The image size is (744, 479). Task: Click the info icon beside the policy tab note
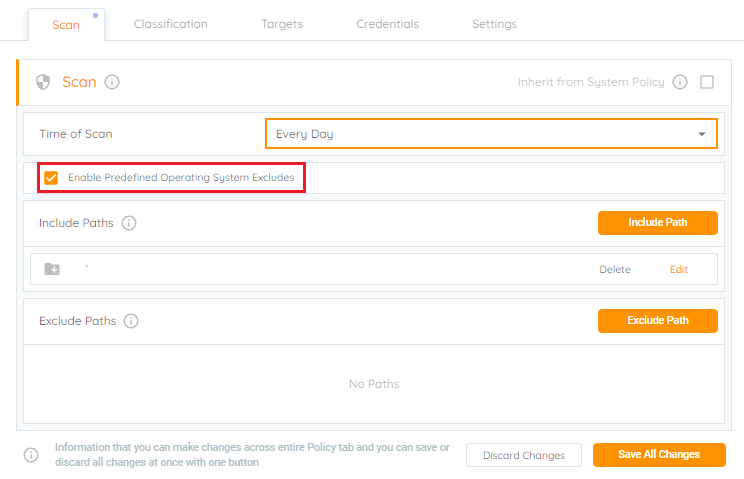(31, 455)
